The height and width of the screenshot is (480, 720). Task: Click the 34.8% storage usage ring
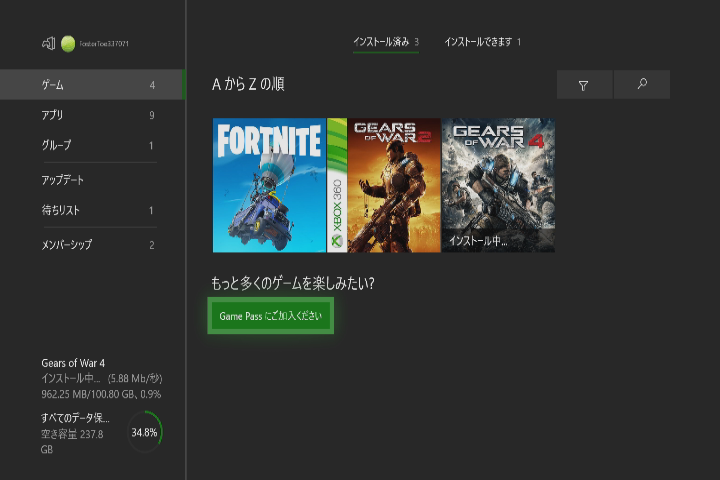click(144, 432)
